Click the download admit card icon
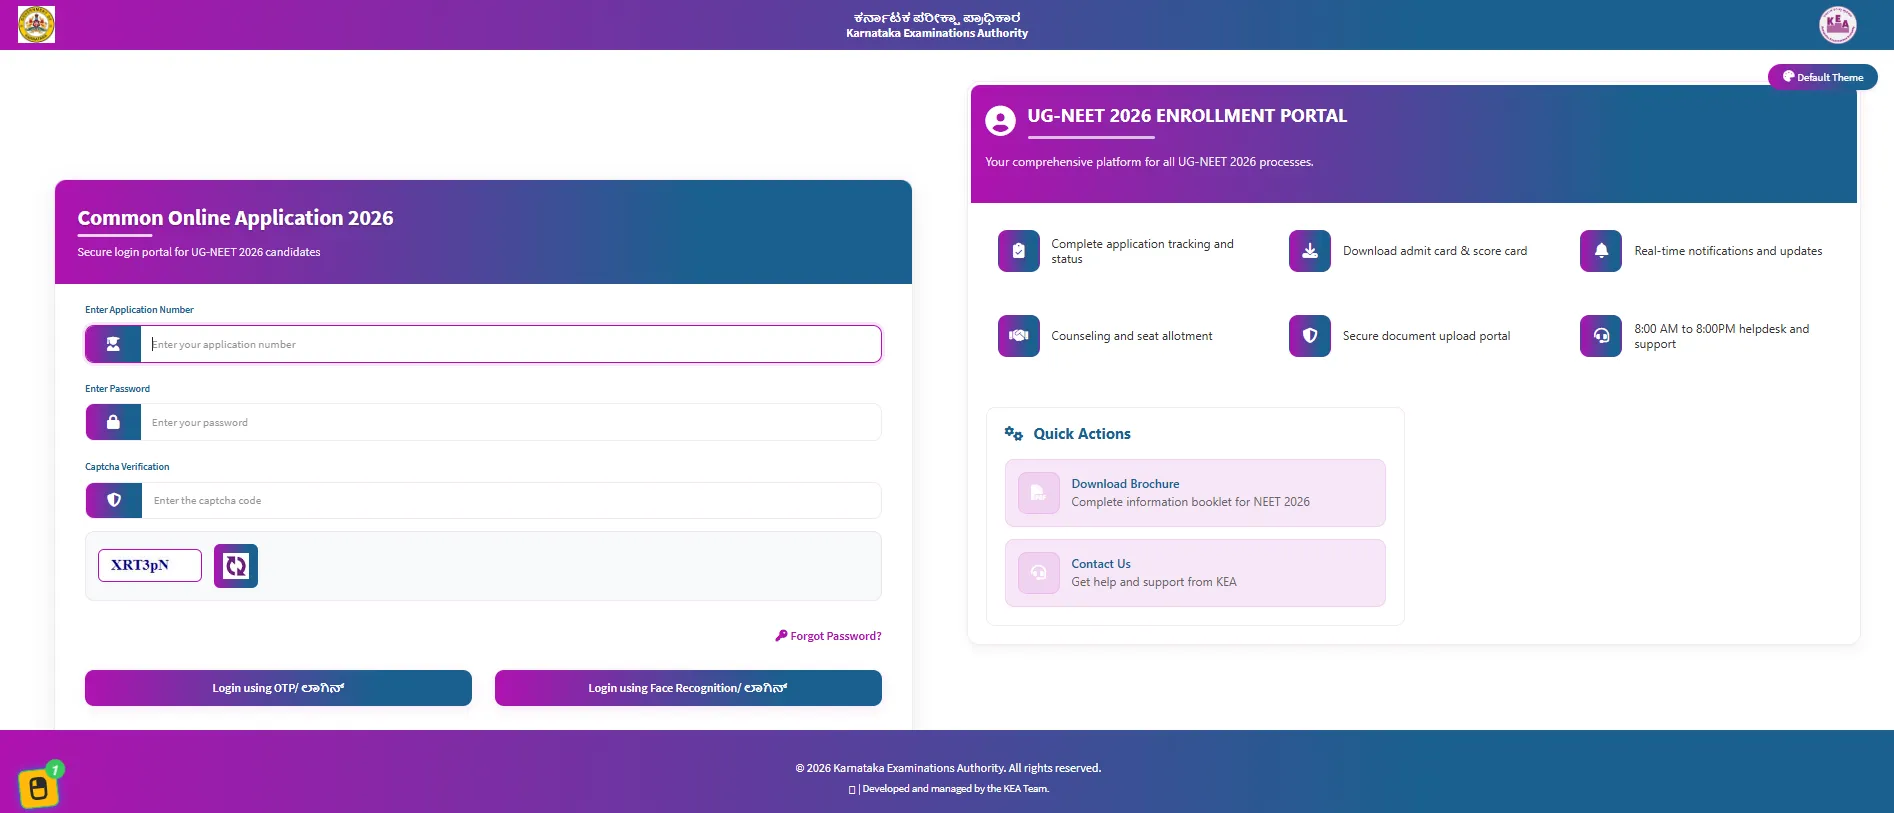Viewport: 1894px width, 813px height. (1309, 251)
